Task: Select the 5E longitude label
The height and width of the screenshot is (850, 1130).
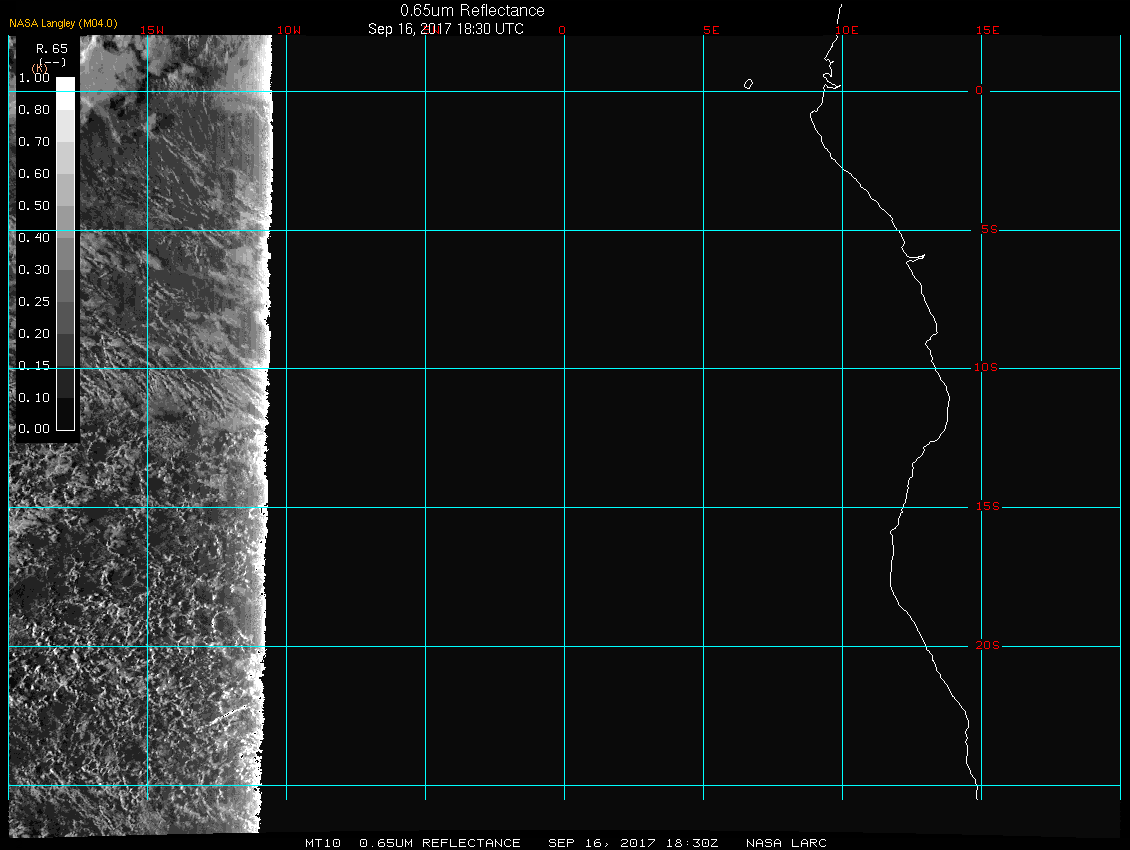Action: pyautogui.click(x=711, y=30)
